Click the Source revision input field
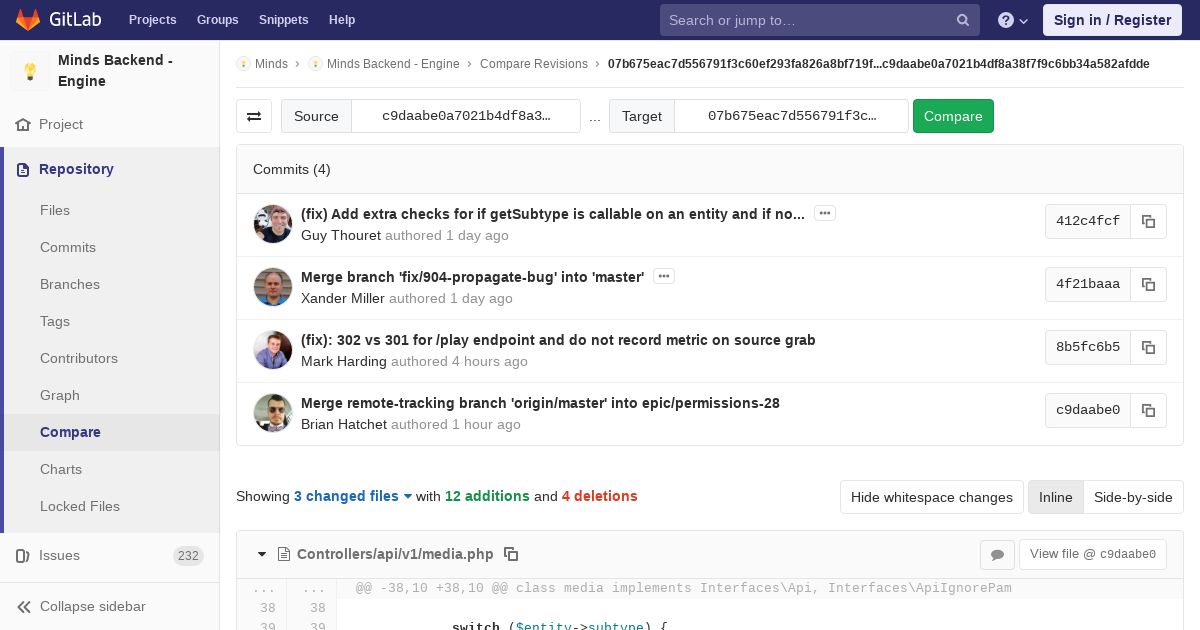 [x=466, y=116]
